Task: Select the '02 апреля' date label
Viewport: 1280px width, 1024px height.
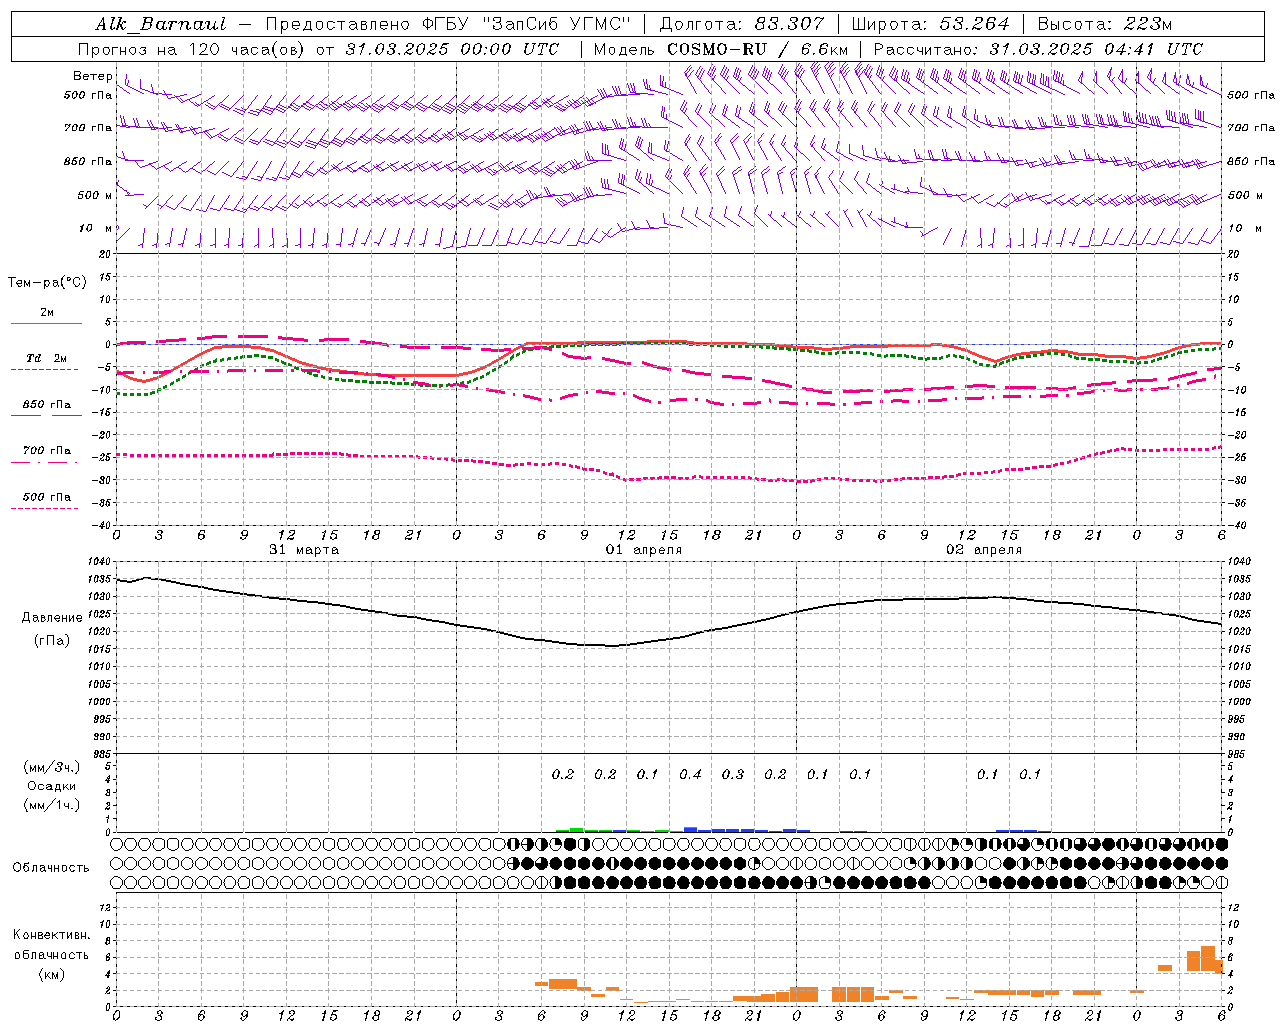Action: point(984,550)
